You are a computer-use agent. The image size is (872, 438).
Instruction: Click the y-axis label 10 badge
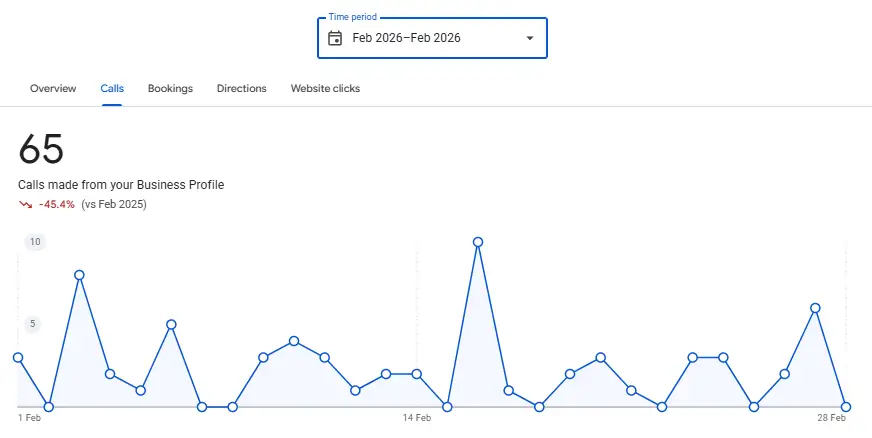click(35, 242)
